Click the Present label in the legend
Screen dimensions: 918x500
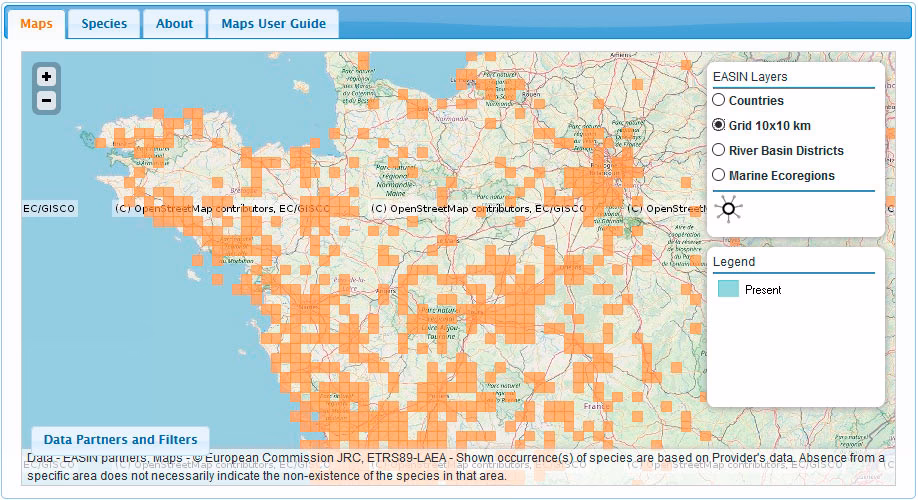click(x=763, y=290)
